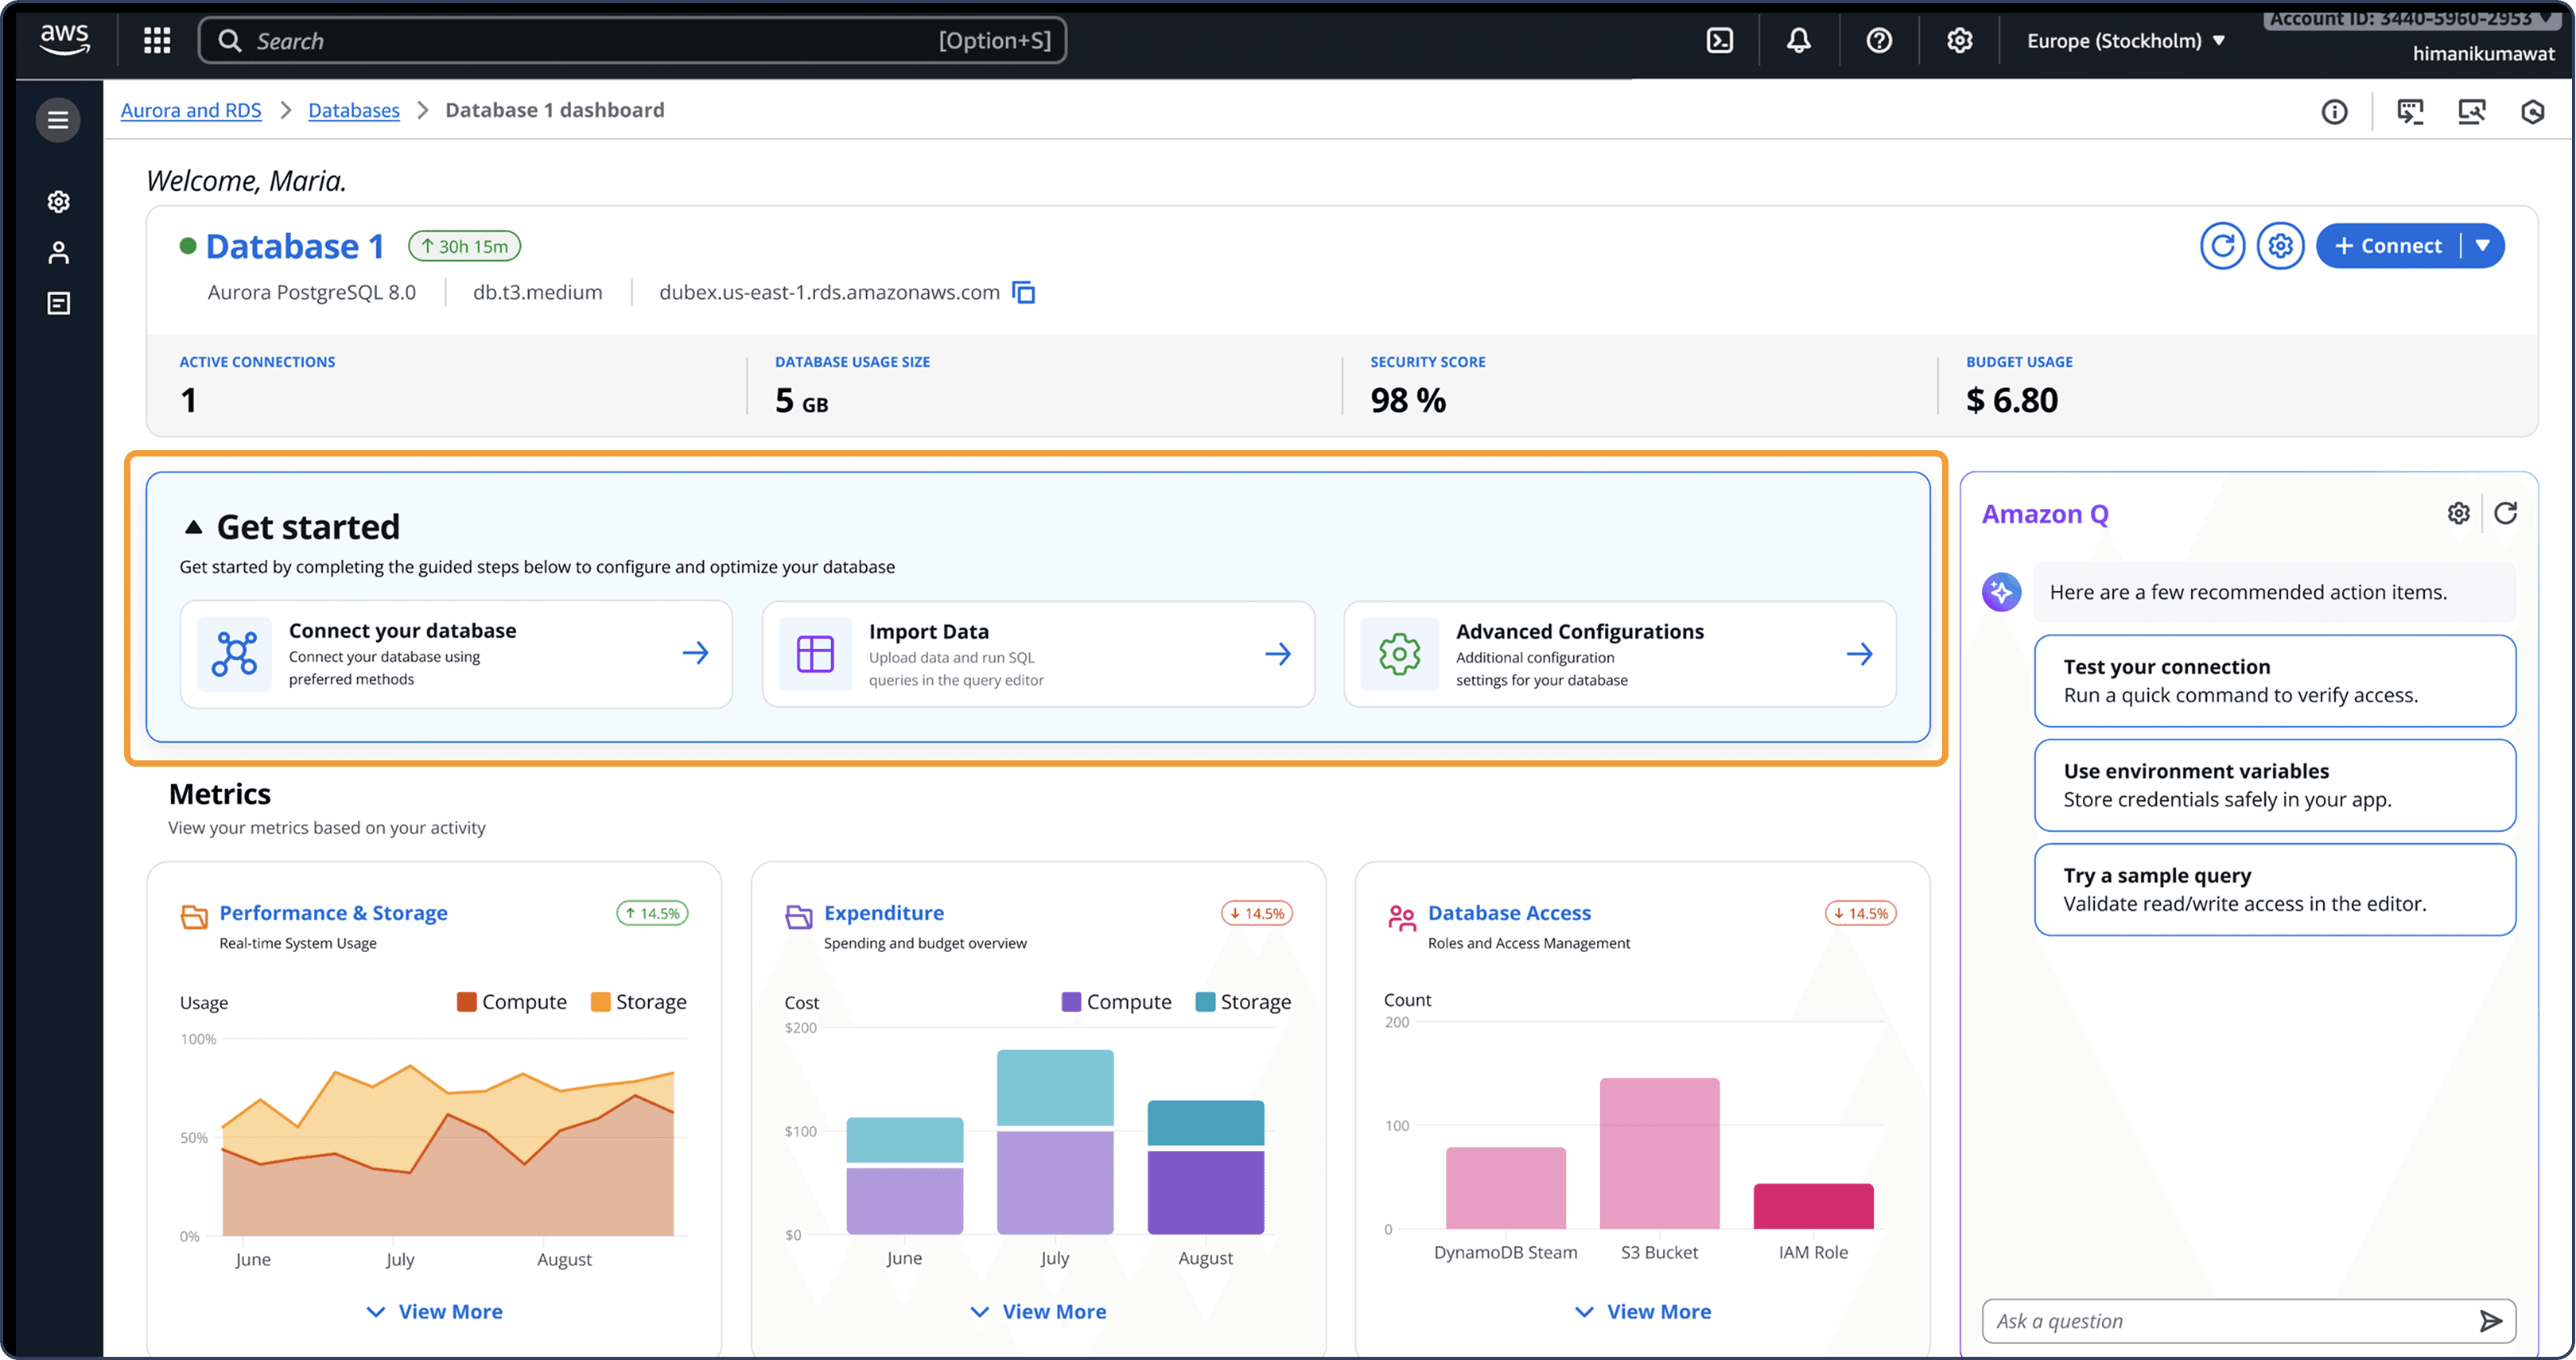Open the Connect button dropdown arrow
The height and width of the screenshot is (1360, 2576).
[x=2482, y=246]
